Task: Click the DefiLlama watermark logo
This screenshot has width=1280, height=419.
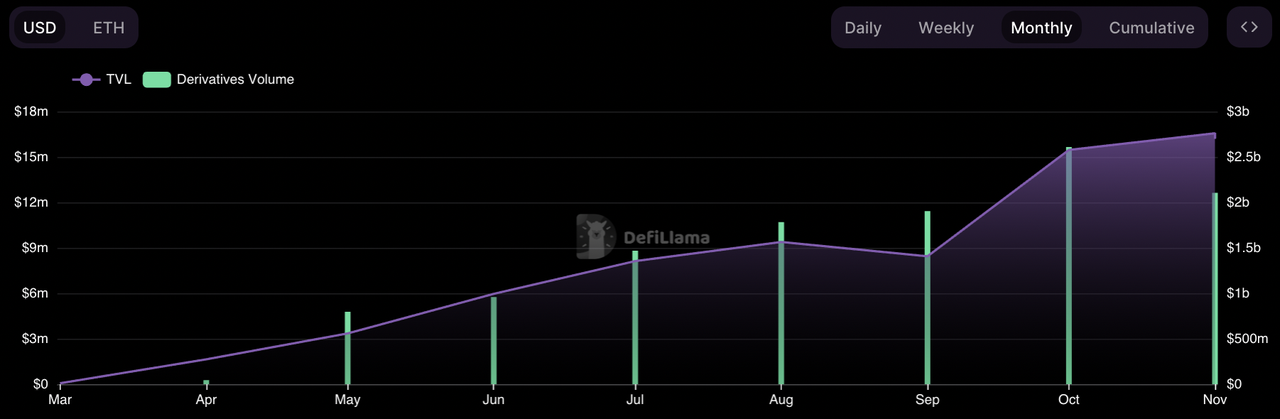Action: (x=643, y=237)
